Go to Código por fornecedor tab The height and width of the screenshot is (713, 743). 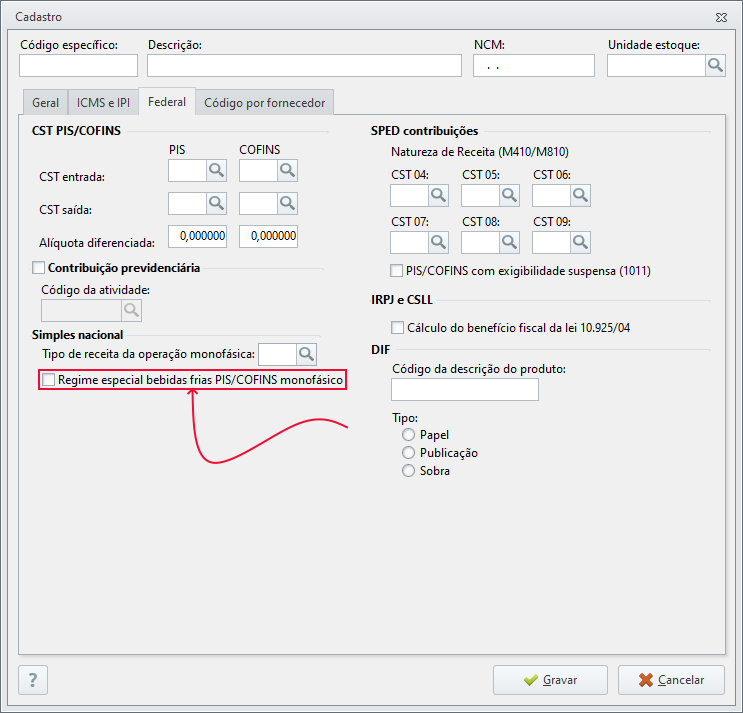click(x=264, y=102)
